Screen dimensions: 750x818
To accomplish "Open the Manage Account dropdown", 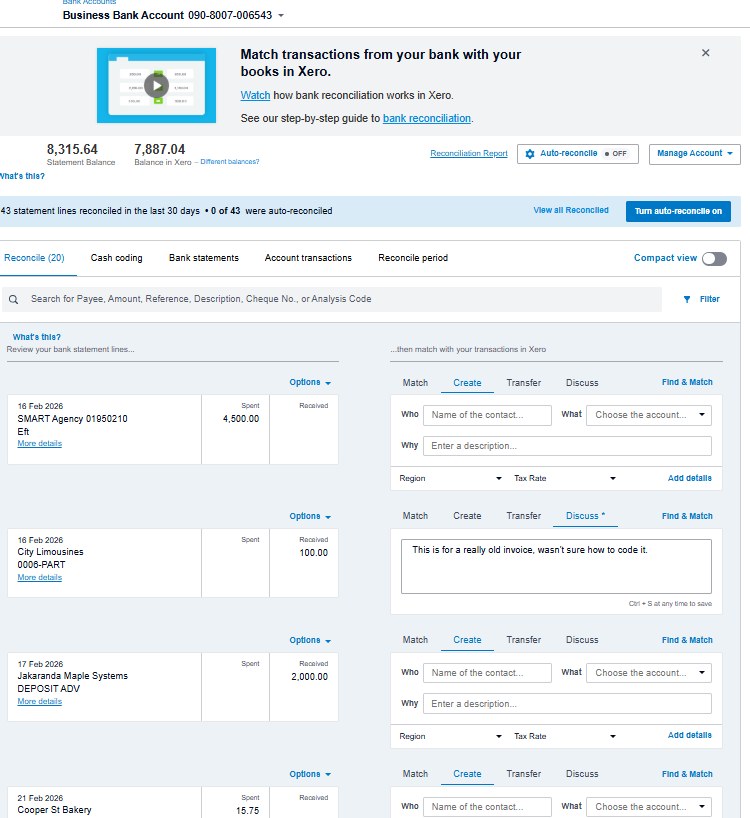I will point(696,154).
